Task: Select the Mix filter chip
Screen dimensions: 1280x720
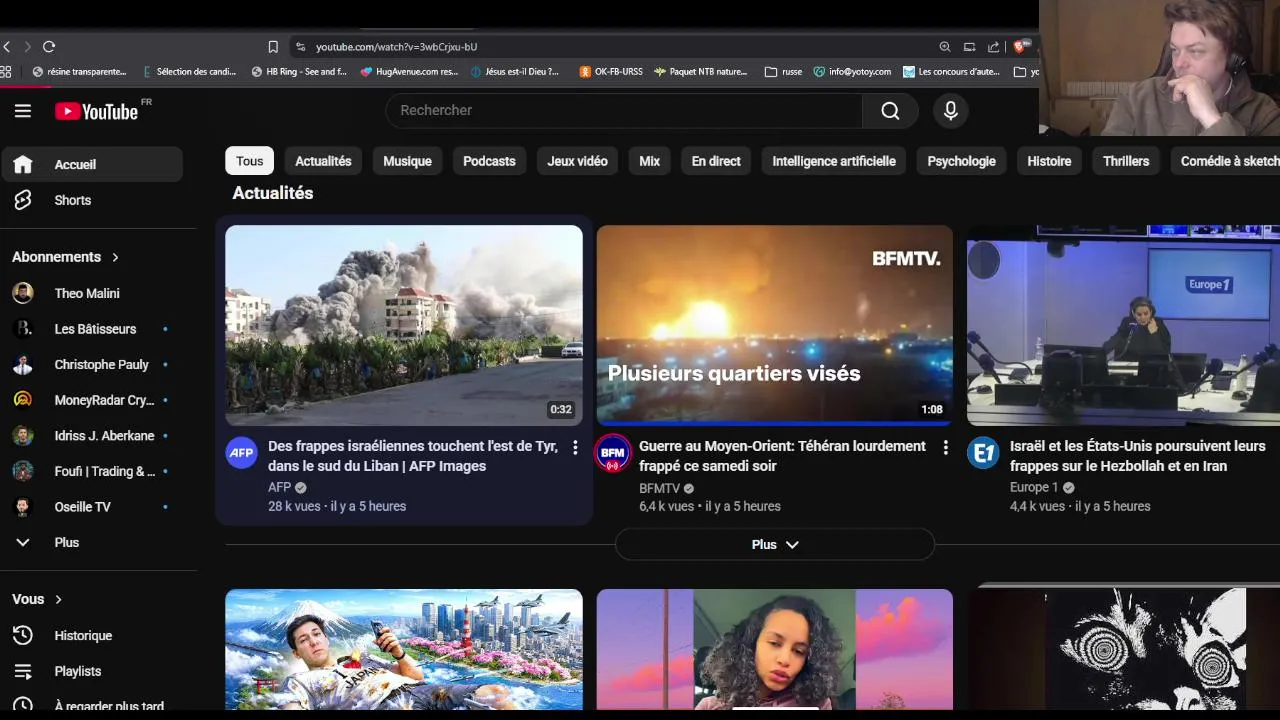Action: click(650, 161)
